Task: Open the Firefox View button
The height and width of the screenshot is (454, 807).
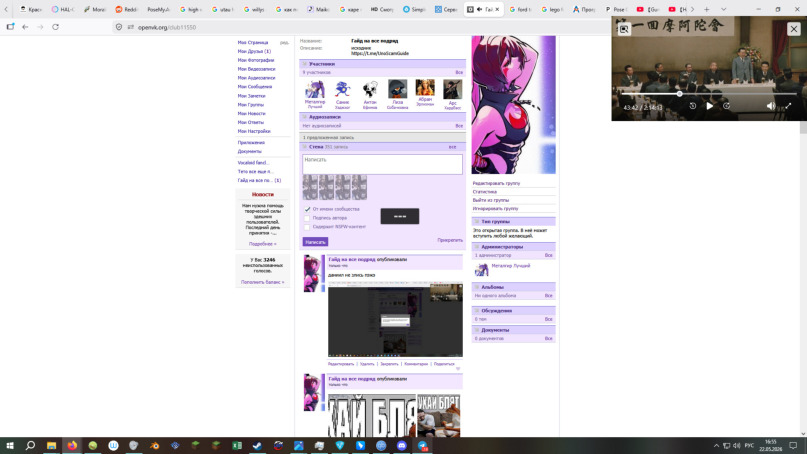Action: [10, 27]
